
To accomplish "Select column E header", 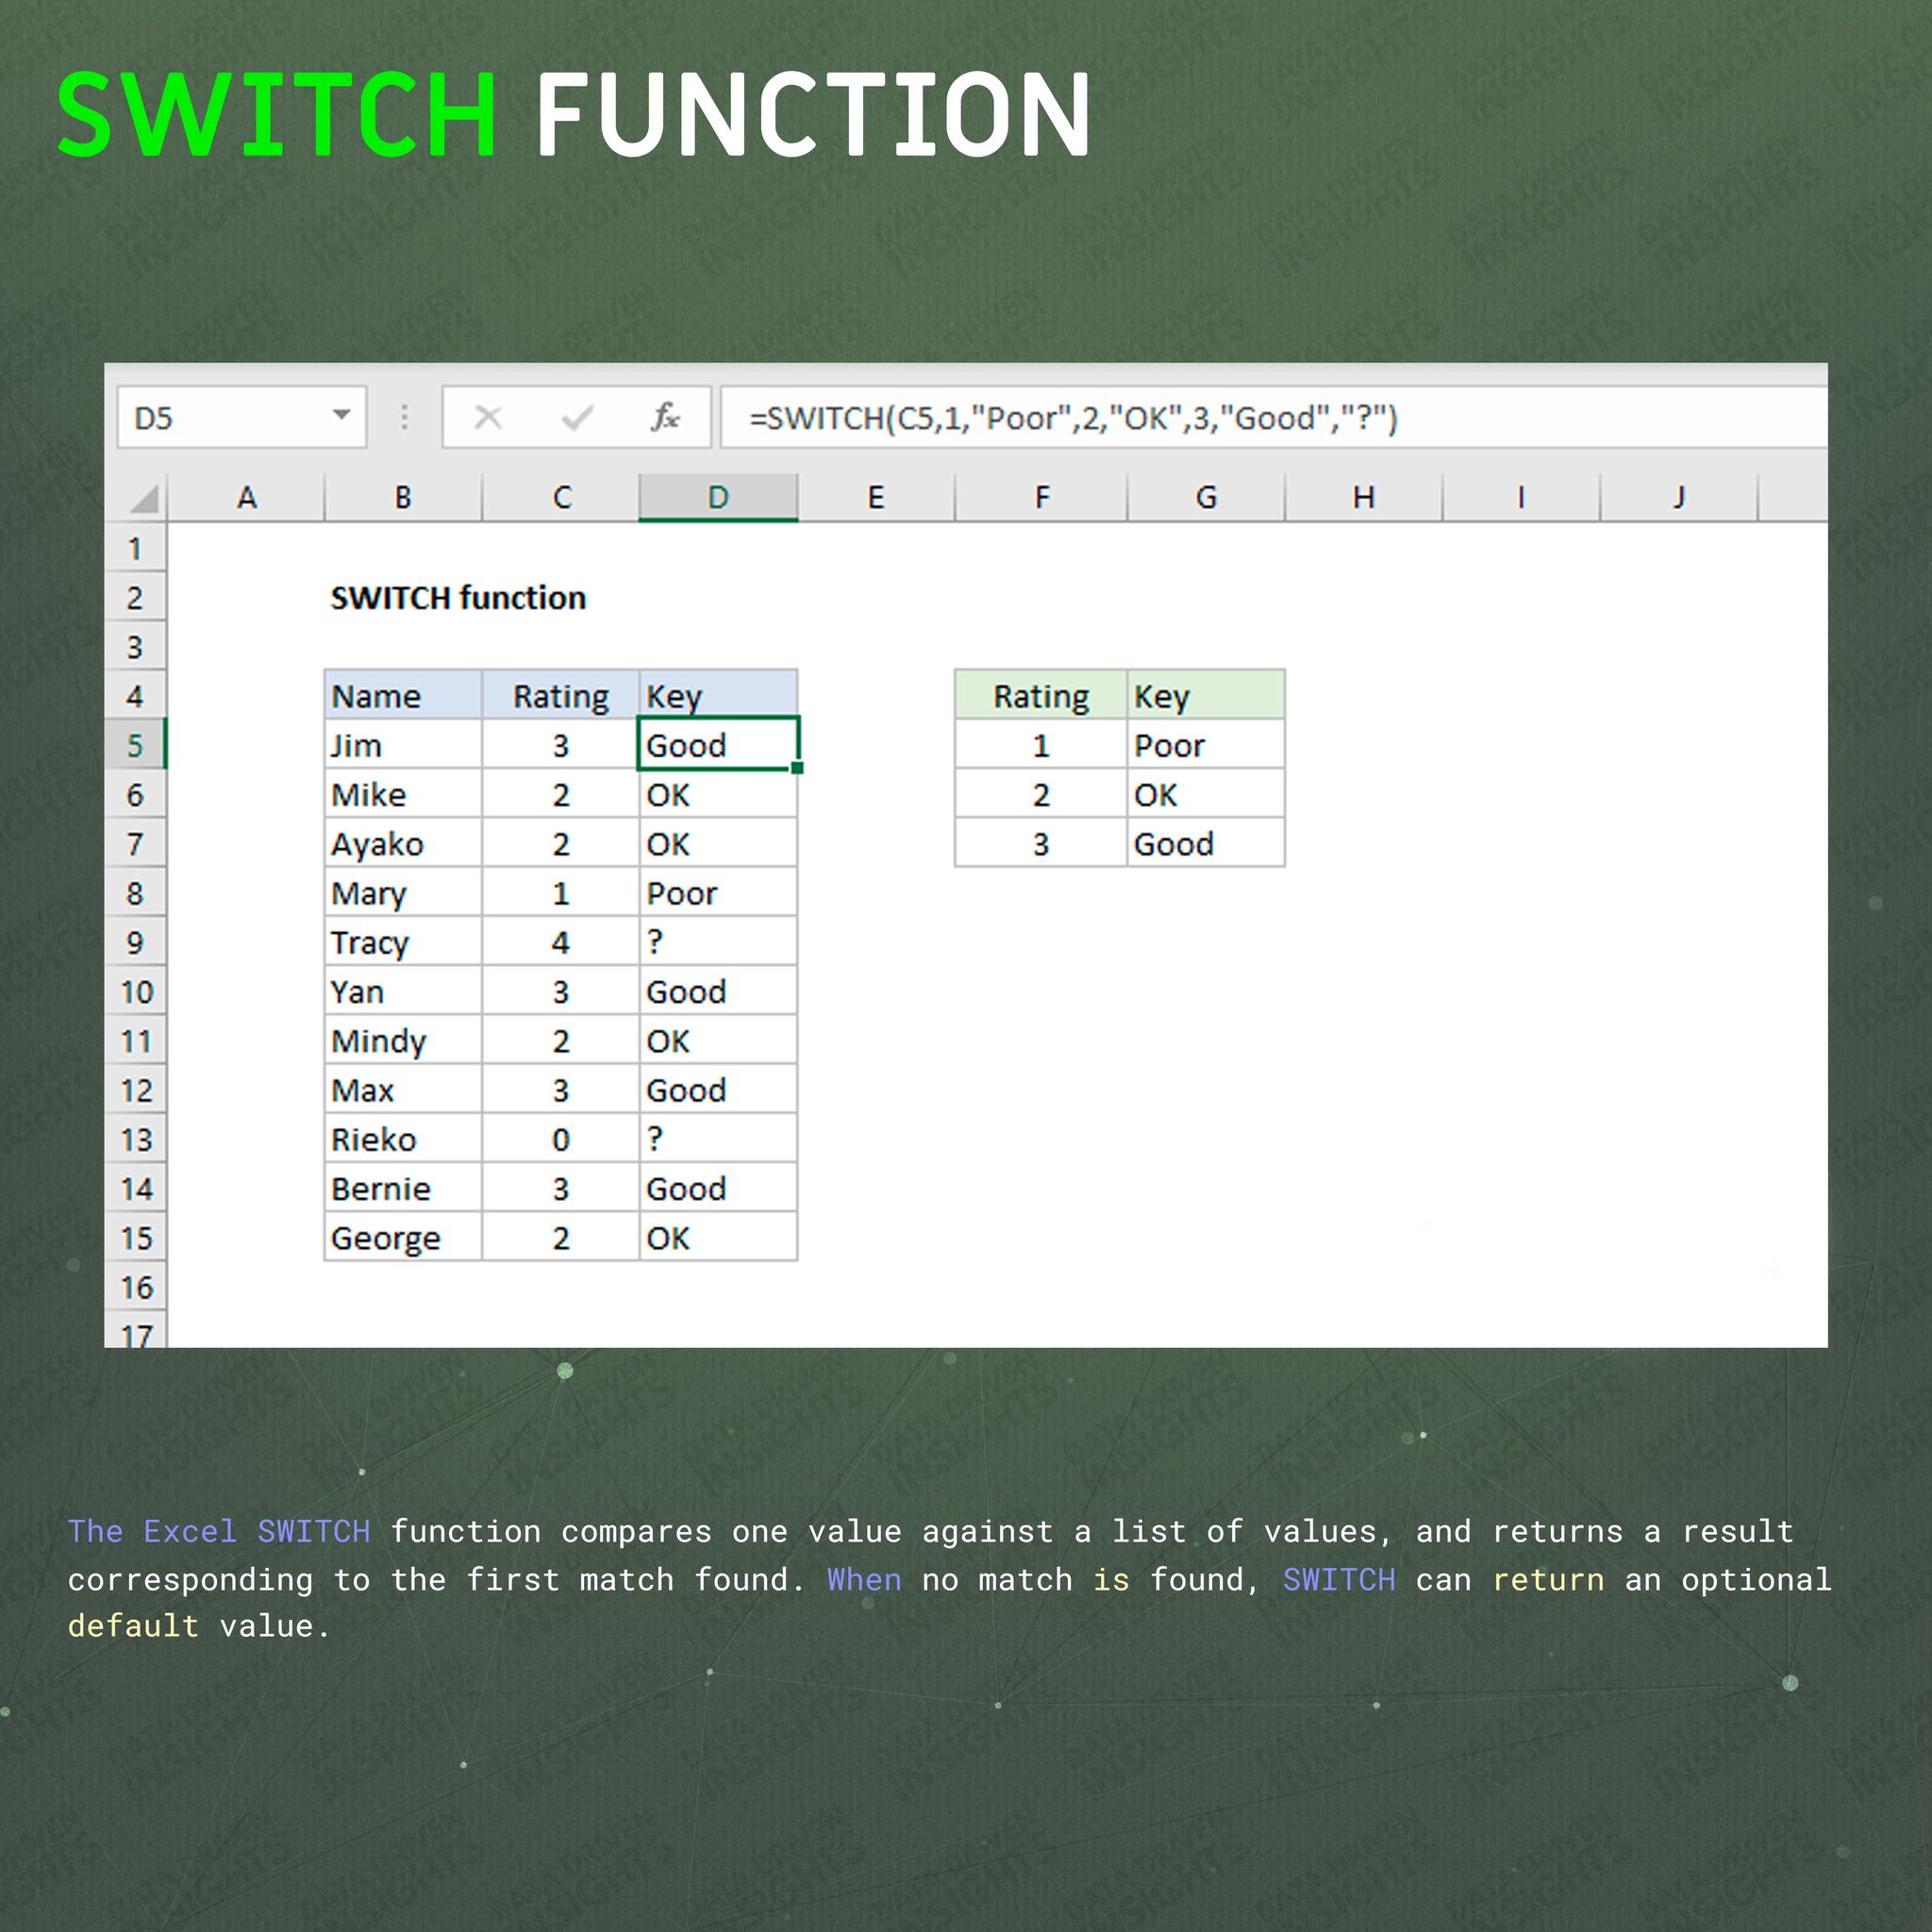I will coord(876,498).
